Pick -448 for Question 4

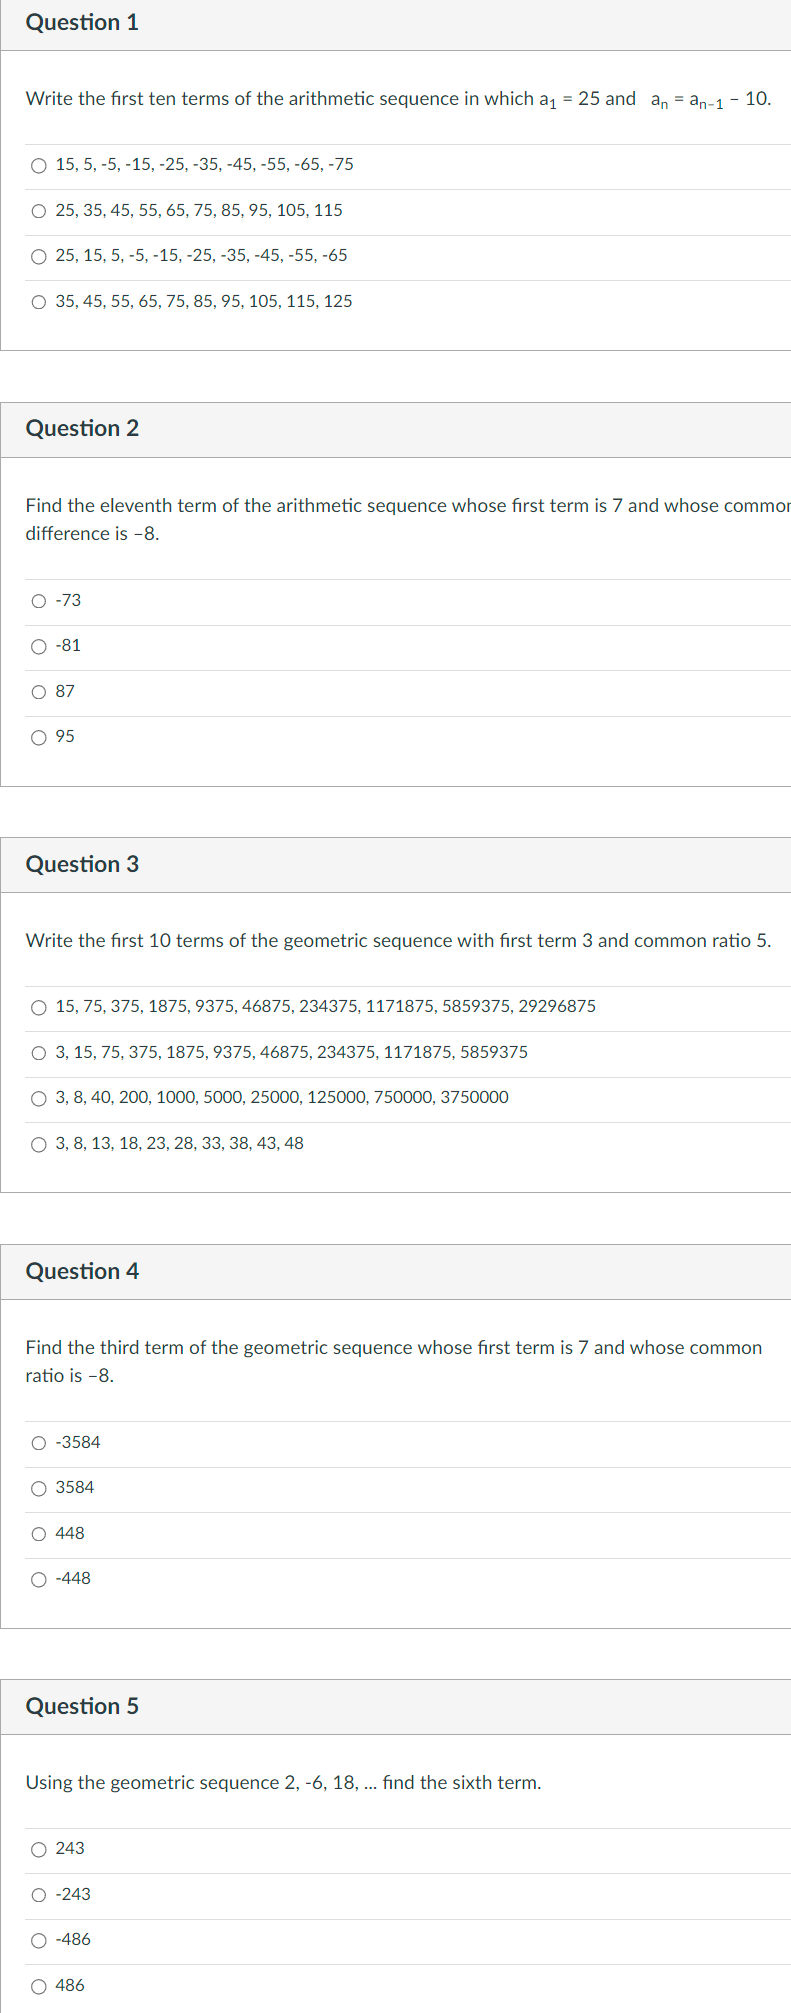[38, 1578]
